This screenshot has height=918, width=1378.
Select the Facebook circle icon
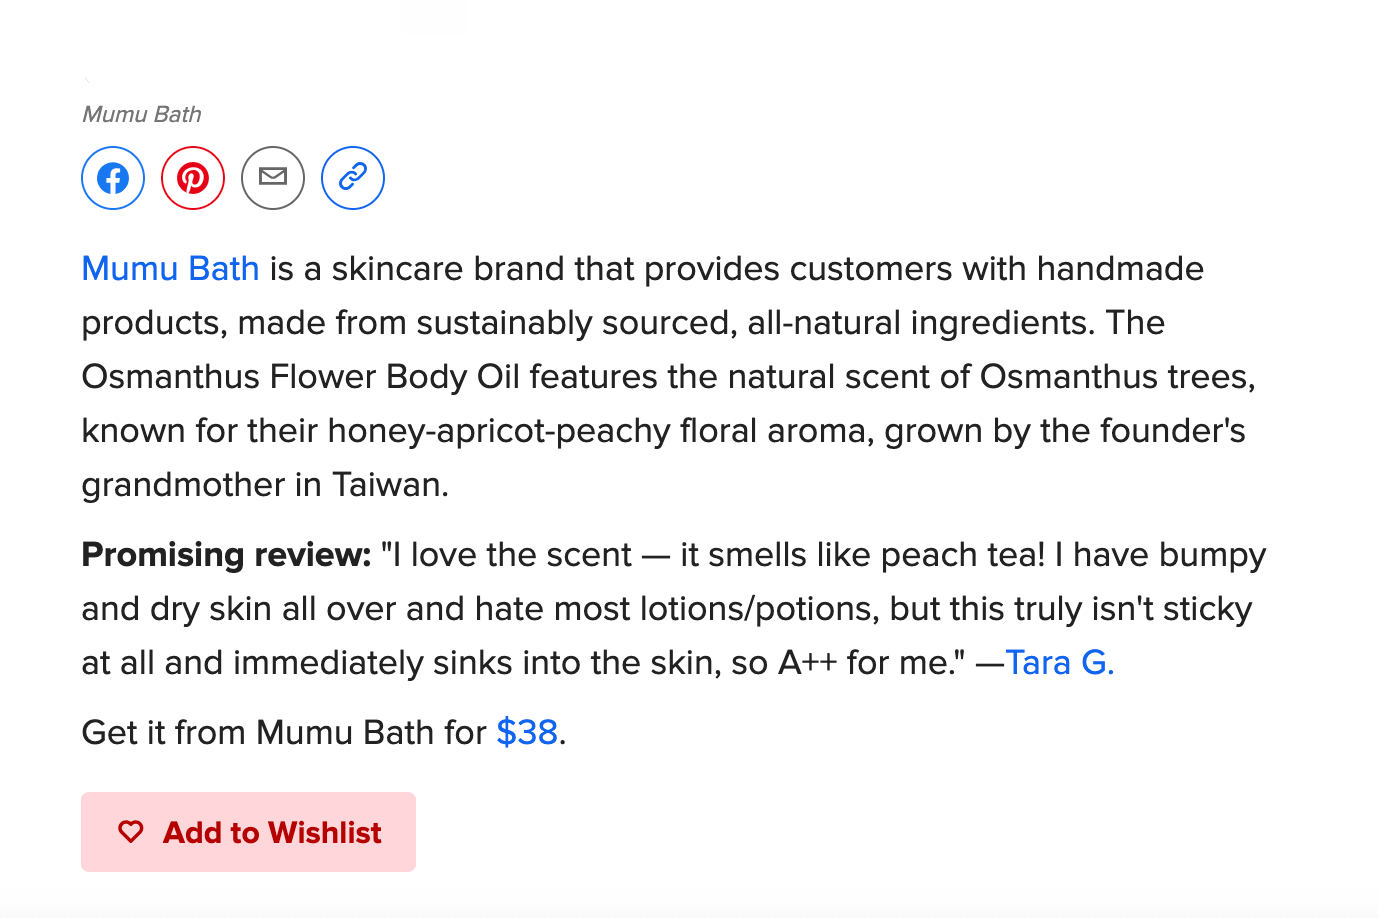pos(112,177)
